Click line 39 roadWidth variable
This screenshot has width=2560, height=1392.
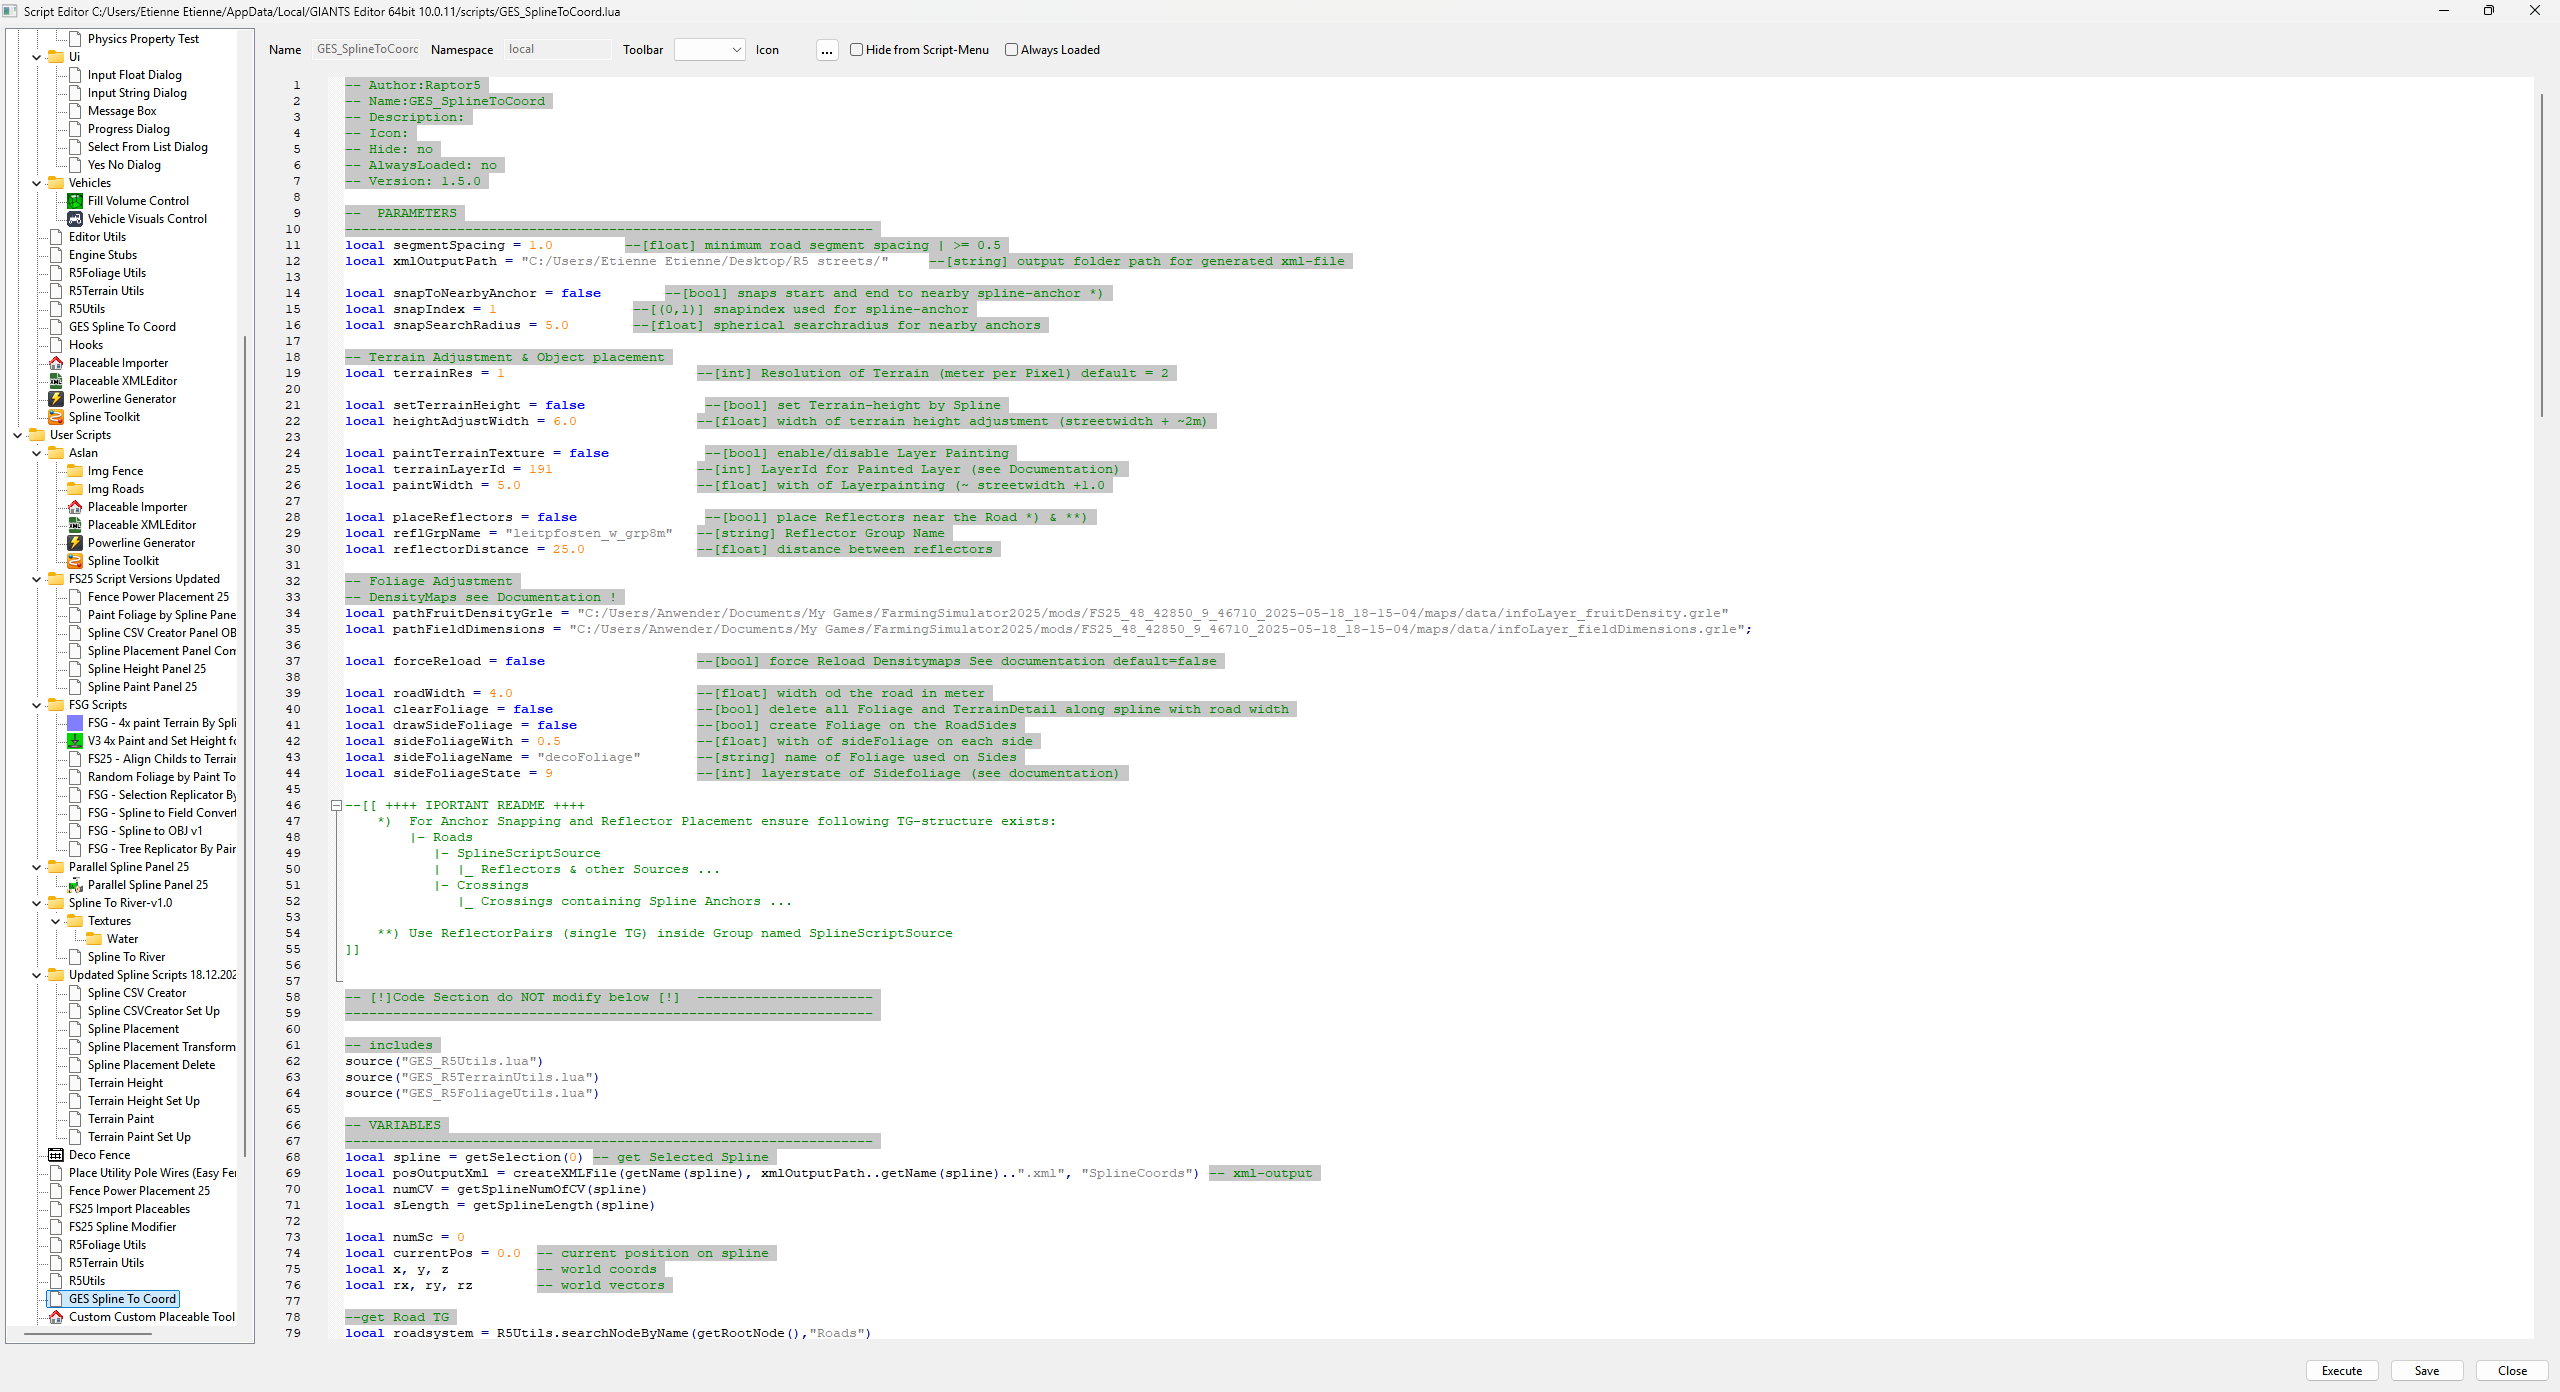point(429,693)
